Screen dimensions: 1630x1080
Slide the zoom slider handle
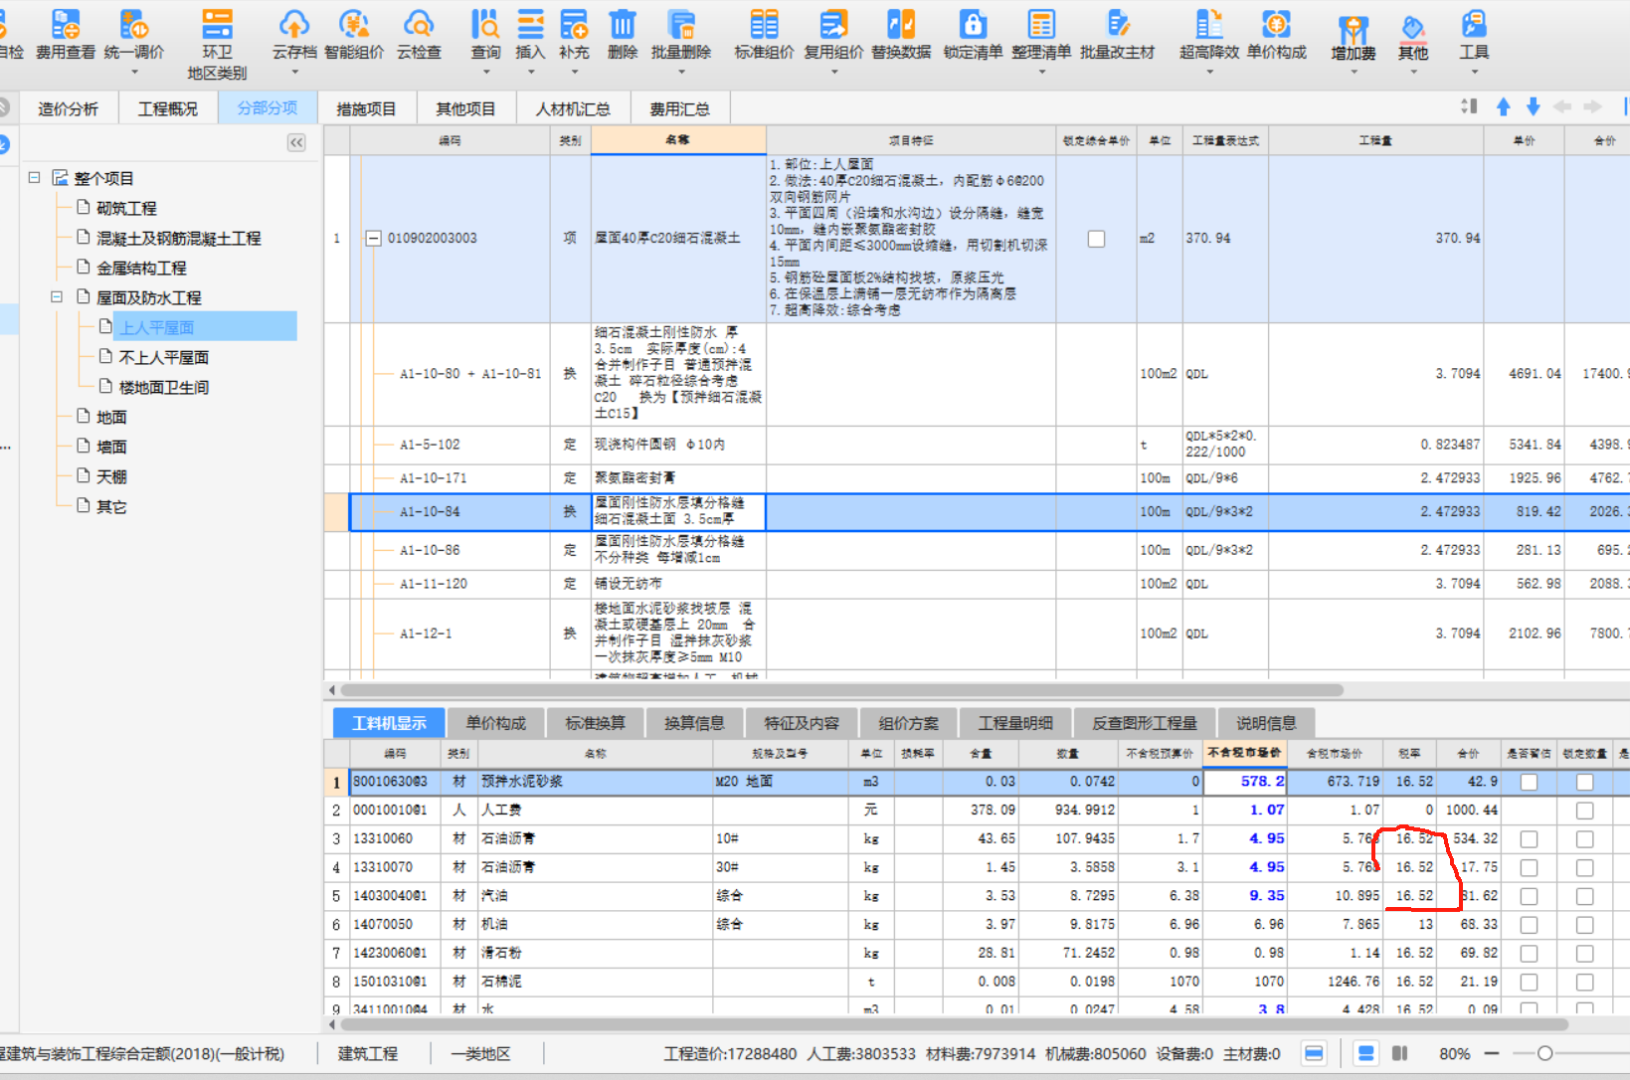1545,1053
